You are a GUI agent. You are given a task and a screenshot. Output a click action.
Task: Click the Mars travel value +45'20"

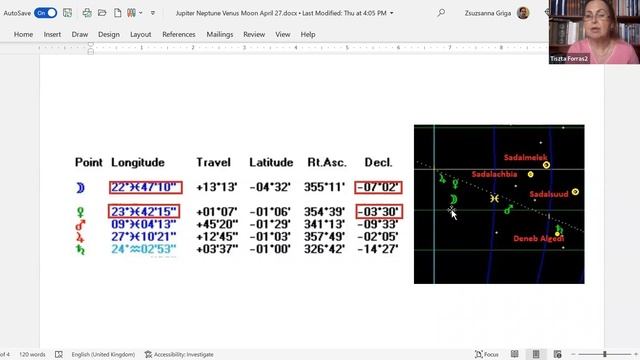pos(217,224)
